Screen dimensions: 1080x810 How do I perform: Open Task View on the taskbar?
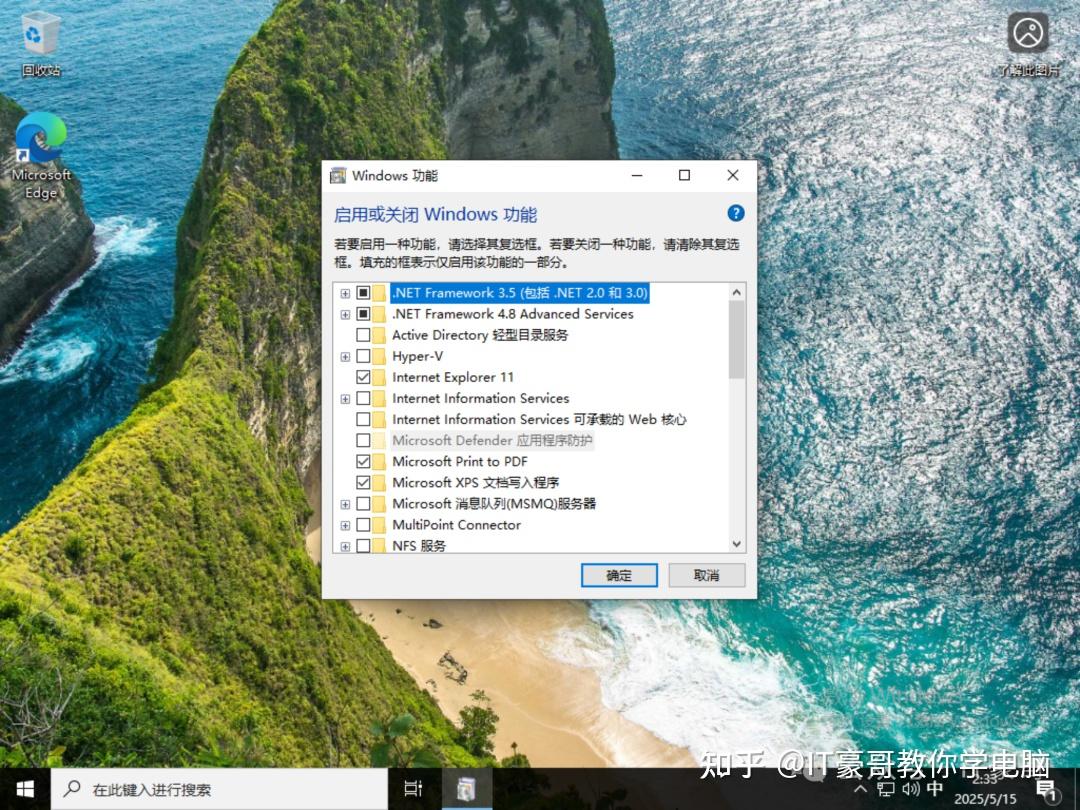pyautogui.click(x=413, y=789)
